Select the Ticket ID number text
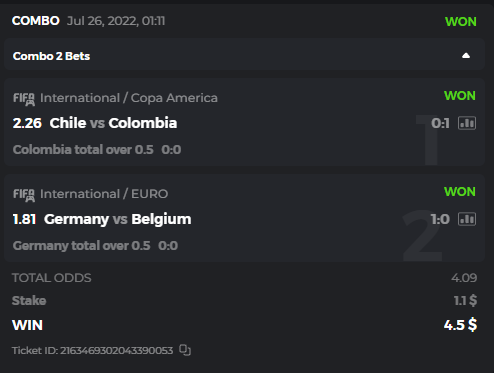Screen dimensions: 494x373 [x=117, y=350]
